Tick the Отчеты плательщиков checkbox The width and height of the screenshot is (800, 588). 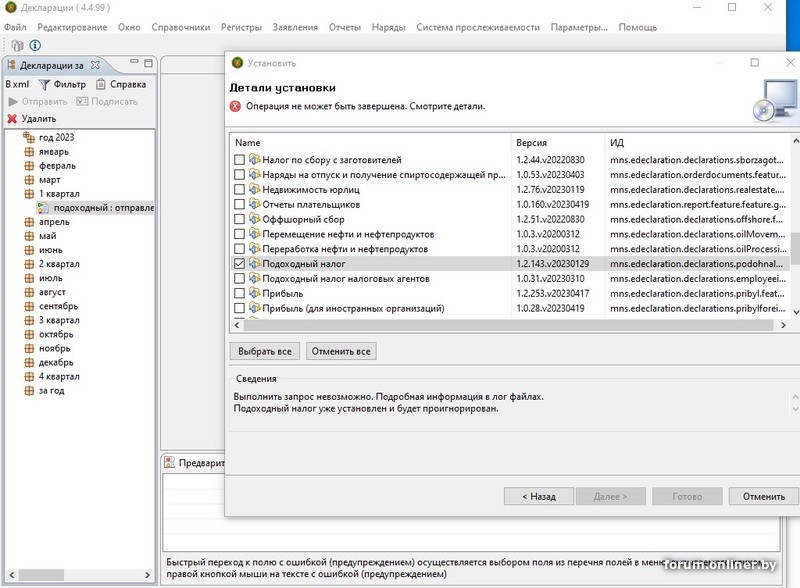239,204
